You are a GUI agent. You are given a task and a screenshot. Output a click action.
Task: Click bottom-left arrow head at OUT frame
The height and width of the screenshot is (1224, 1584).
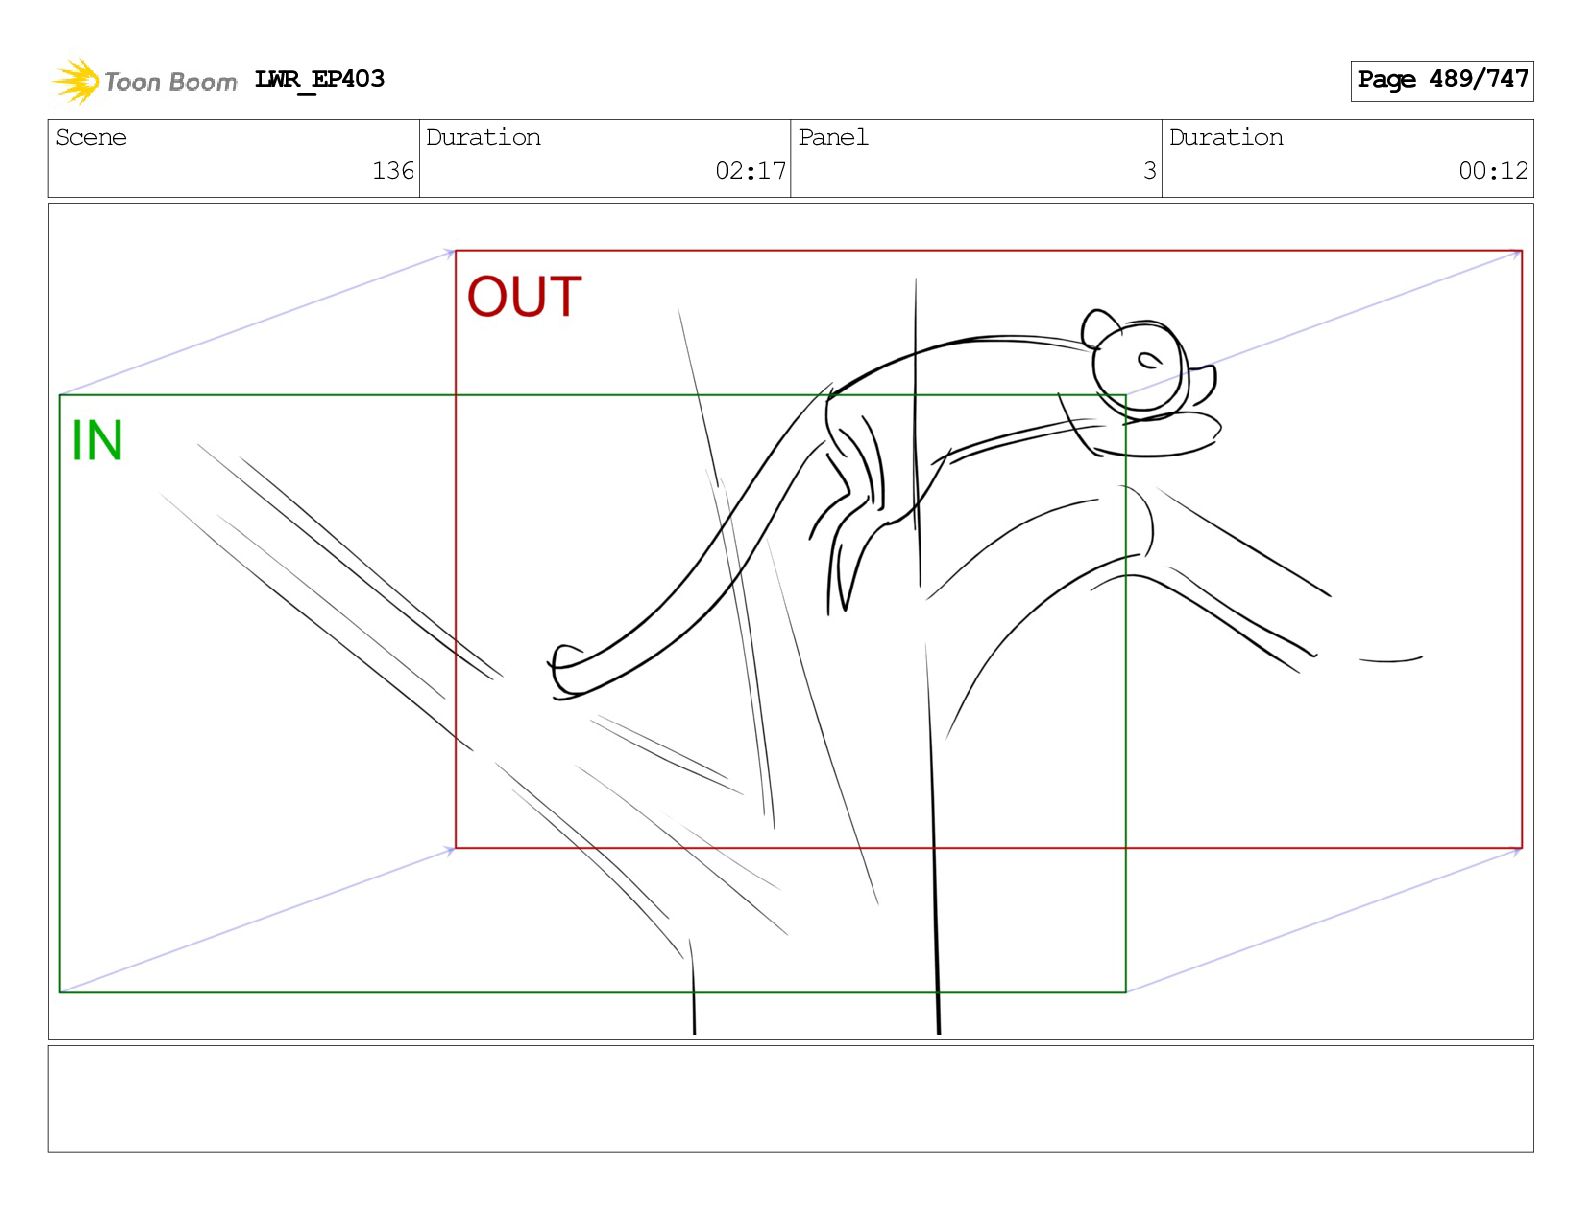[449, 851]
